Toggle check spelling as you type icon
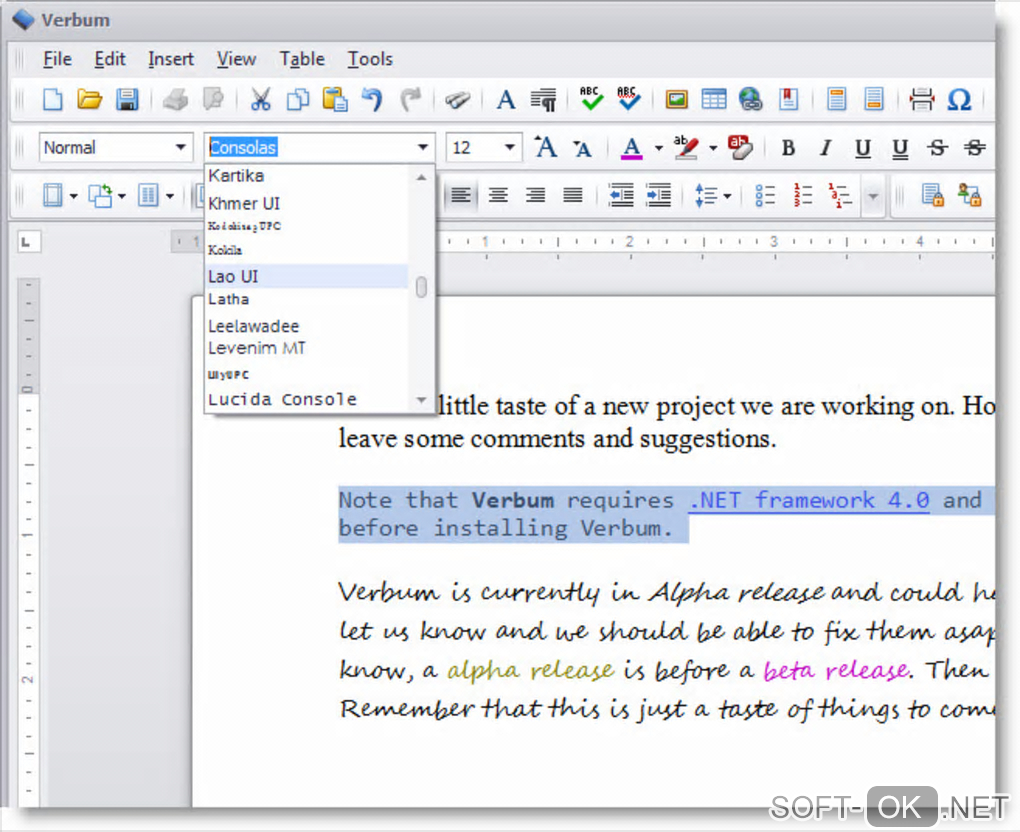The width and height of the screenshot is (1020, 832). tap(628, 99)
